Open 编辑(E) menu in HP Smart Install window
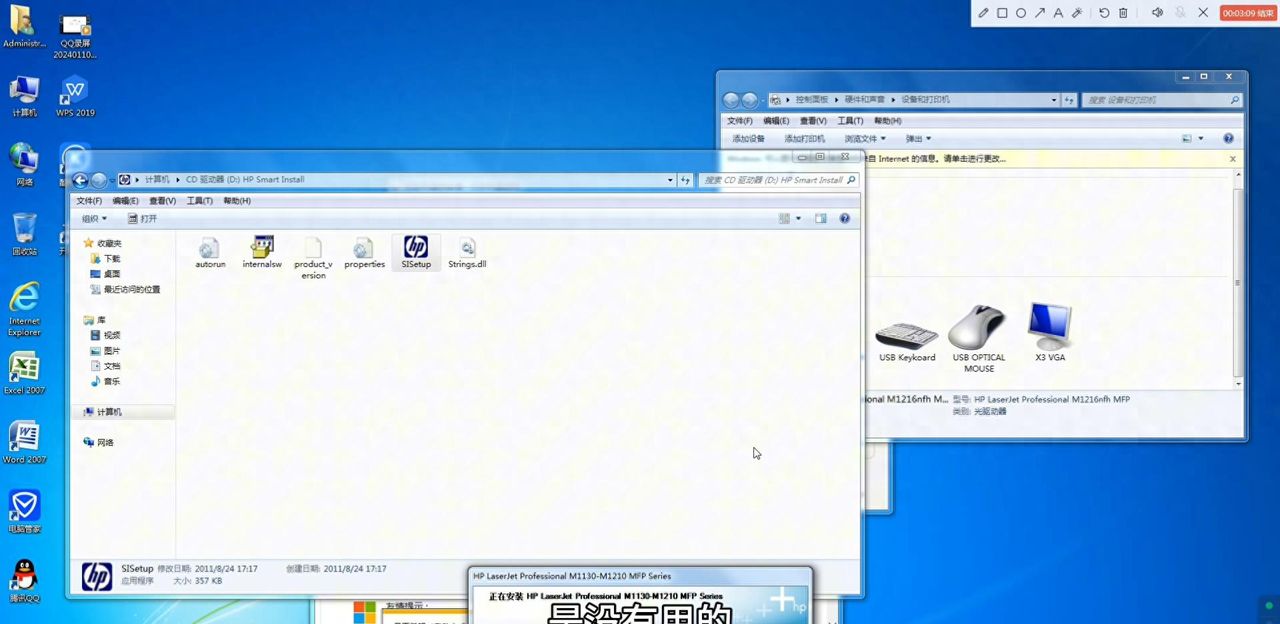Screen dimensions: 1280x624 coord(125,201)
